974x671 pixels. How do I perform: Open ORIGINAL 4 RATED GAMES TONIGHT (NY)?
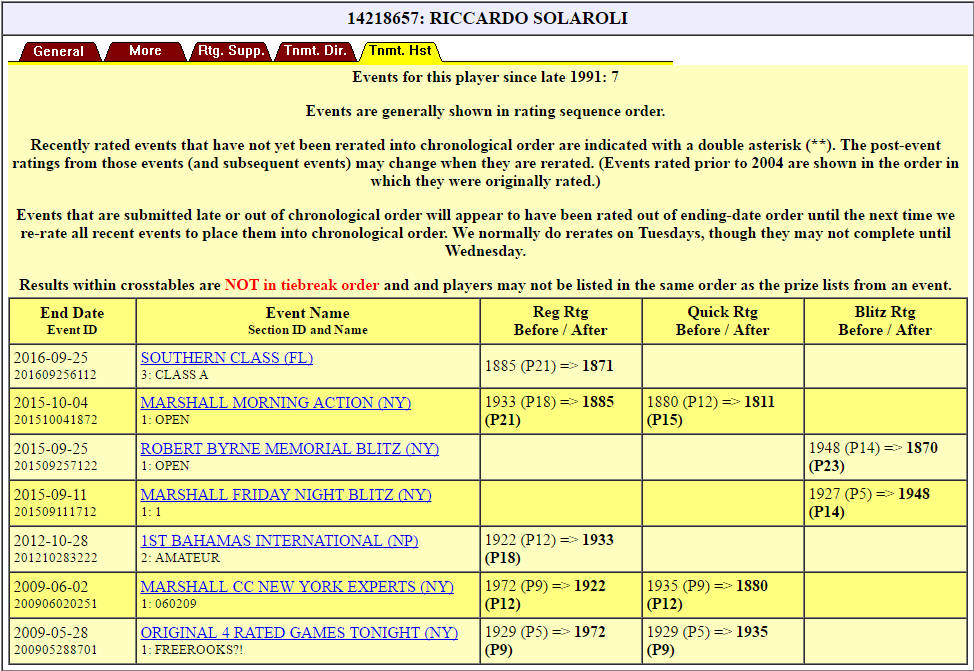tap(299, 632)
